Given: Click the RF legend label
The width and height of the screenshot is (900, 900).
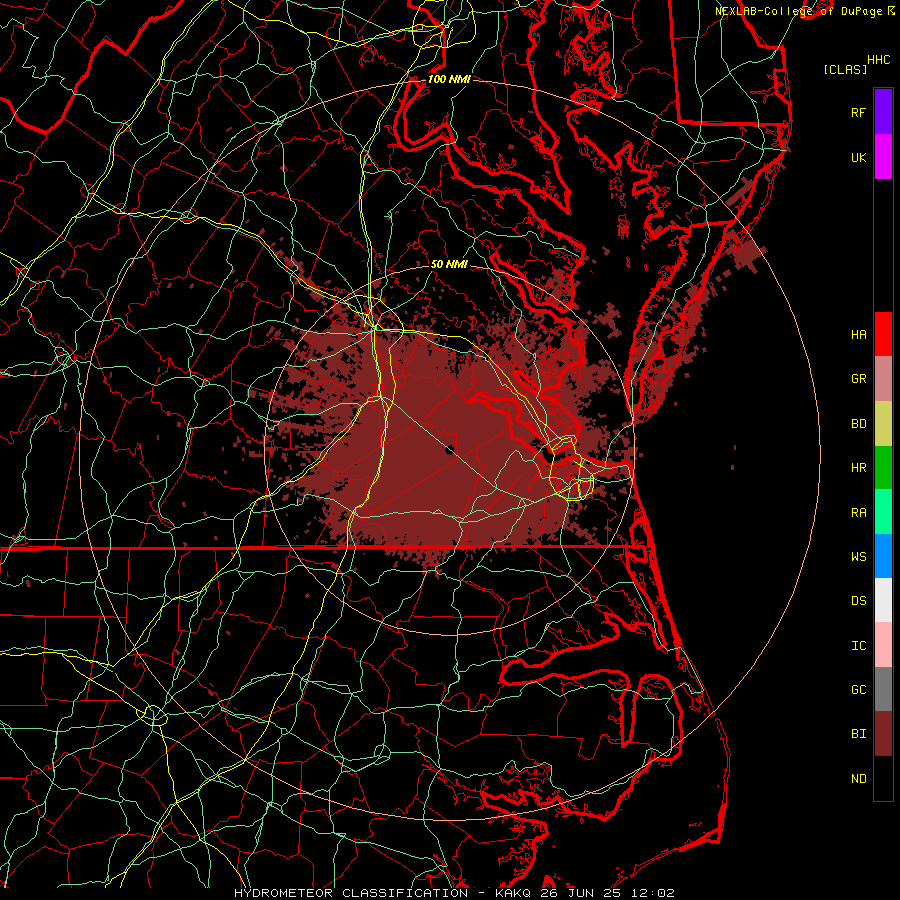Looking at the screenshot, I should (858, 112).
